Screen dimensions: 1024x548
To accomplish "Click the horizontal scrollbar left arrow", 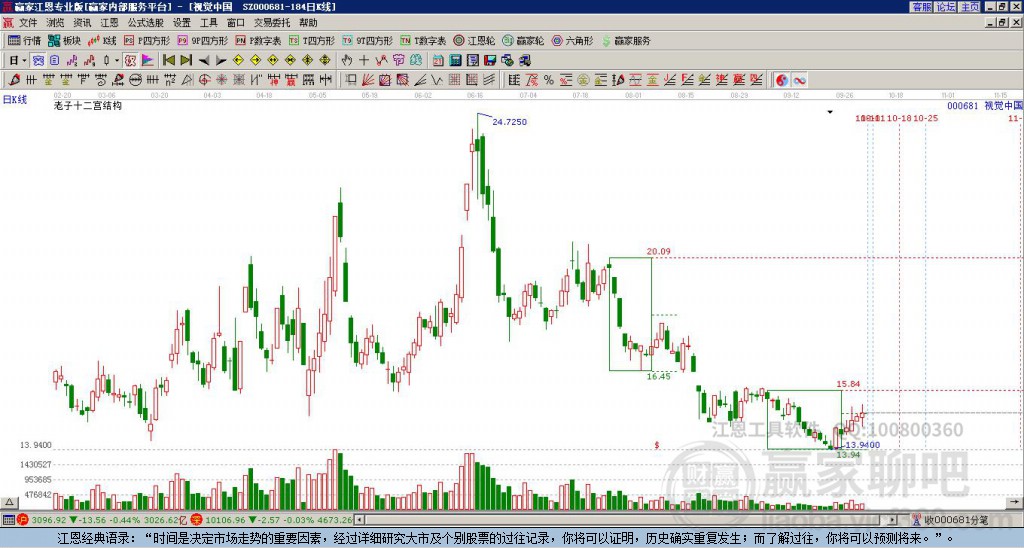I will [360, 520].
